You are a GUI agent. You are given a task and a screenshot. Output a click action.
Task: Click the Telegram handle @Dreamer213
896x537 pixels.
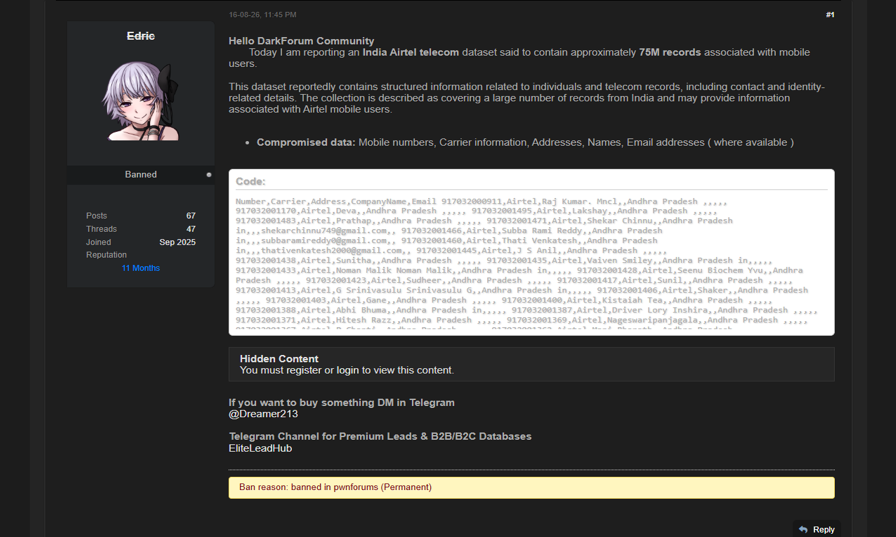click(x=263, y=414)
